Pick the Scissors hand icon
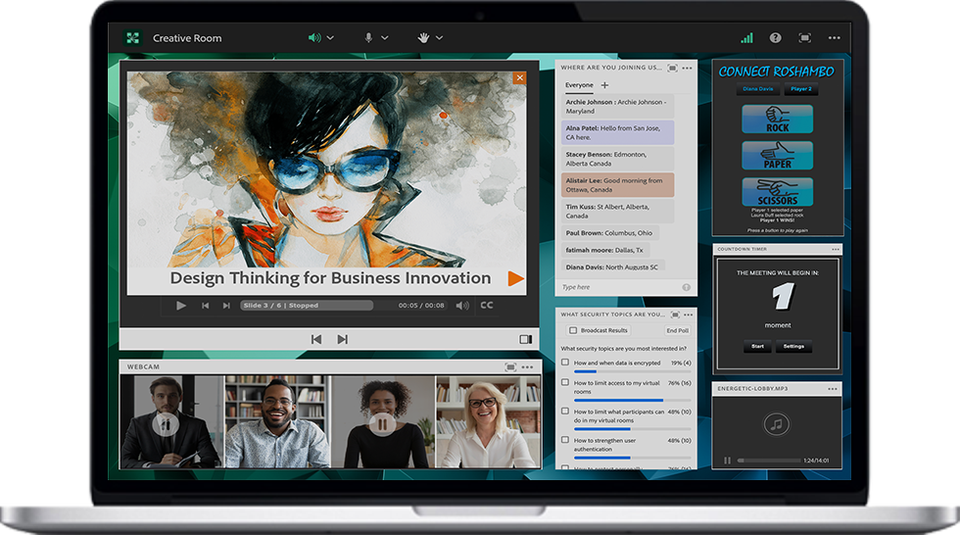The image size is (960, 535). click(777, 192)
